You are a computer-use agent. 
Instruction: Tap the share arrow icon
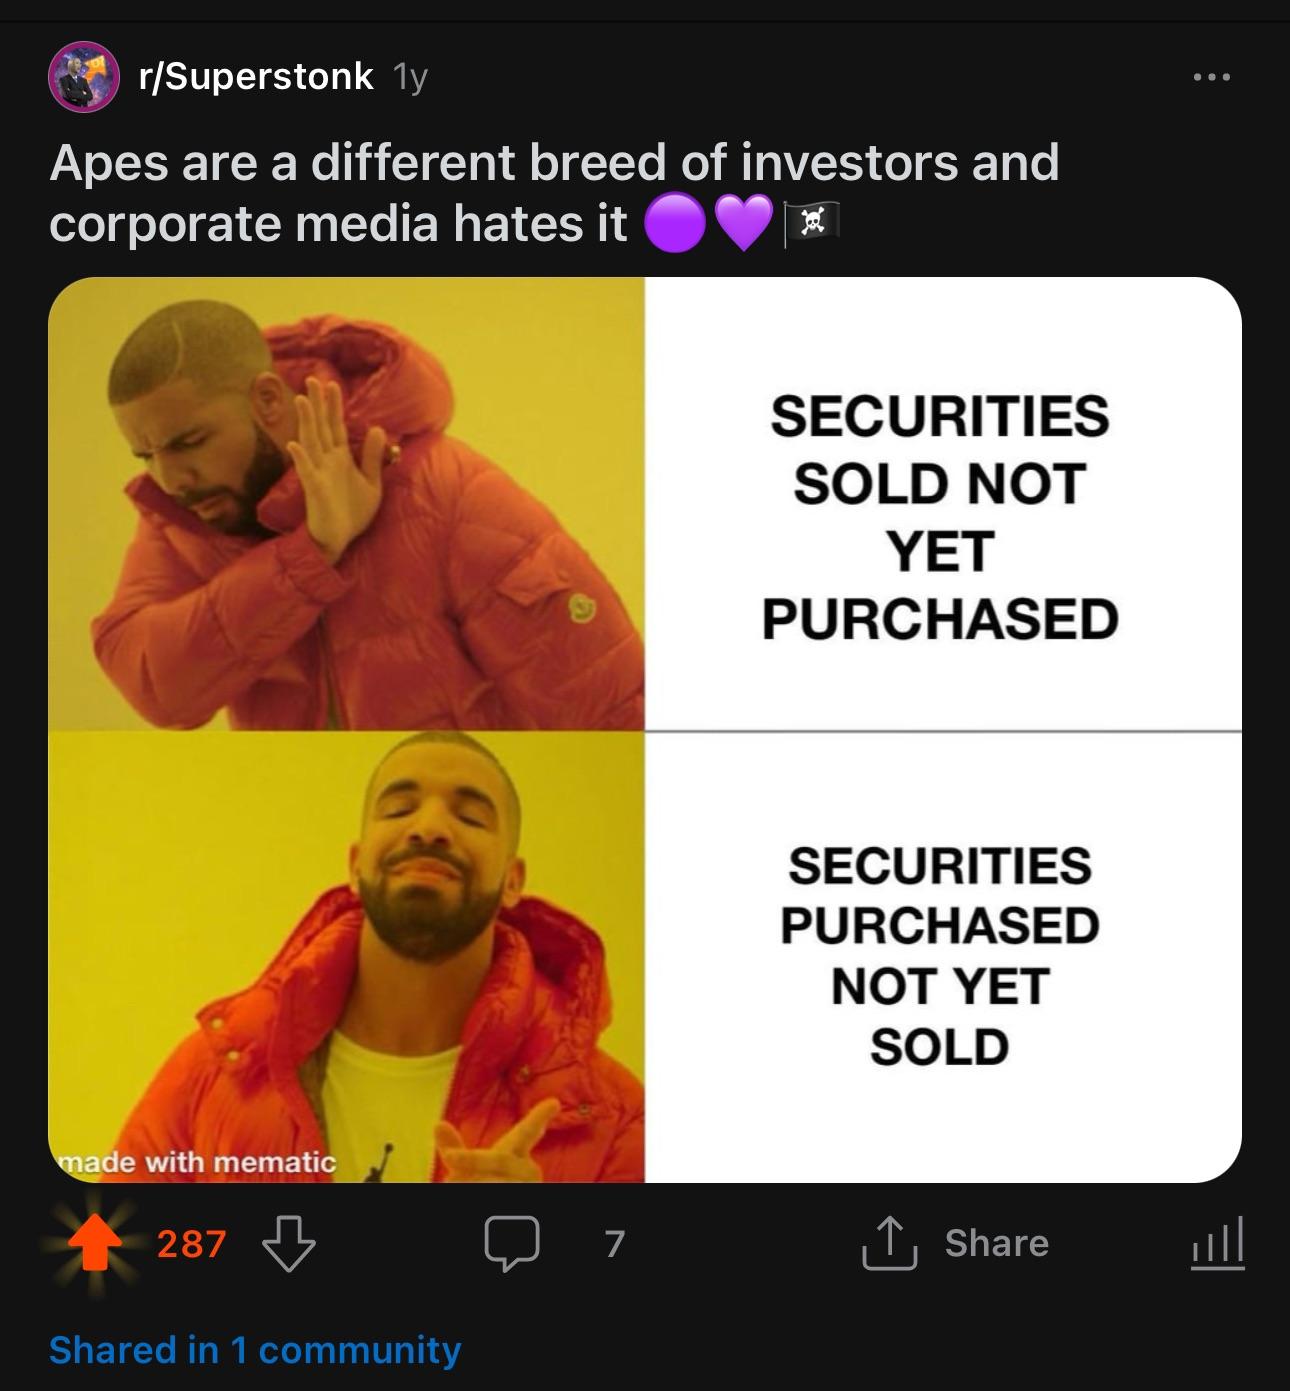click(889, 1243)
